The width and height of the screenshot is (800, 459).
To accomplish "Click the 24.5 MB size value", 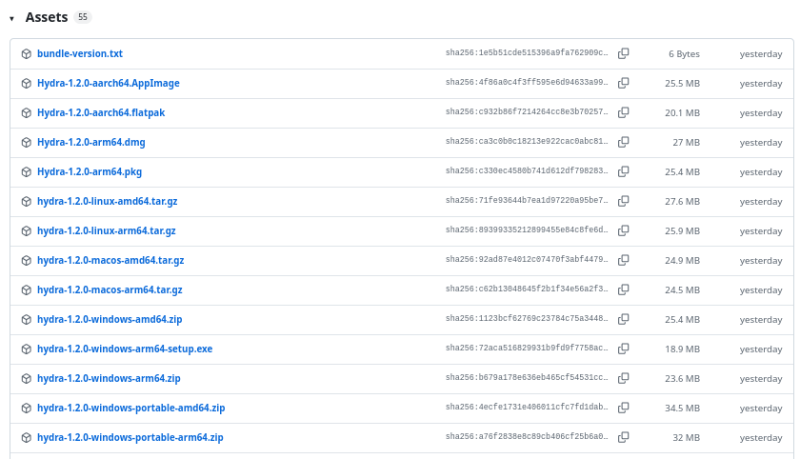I will (x=682, y=290).
